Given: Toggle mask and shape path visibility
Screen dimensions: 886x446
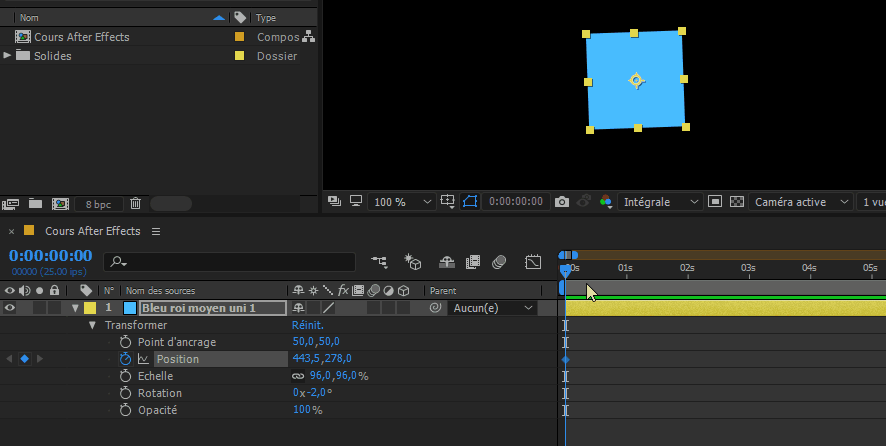Looking at the screenshot, I should [470, 202].
